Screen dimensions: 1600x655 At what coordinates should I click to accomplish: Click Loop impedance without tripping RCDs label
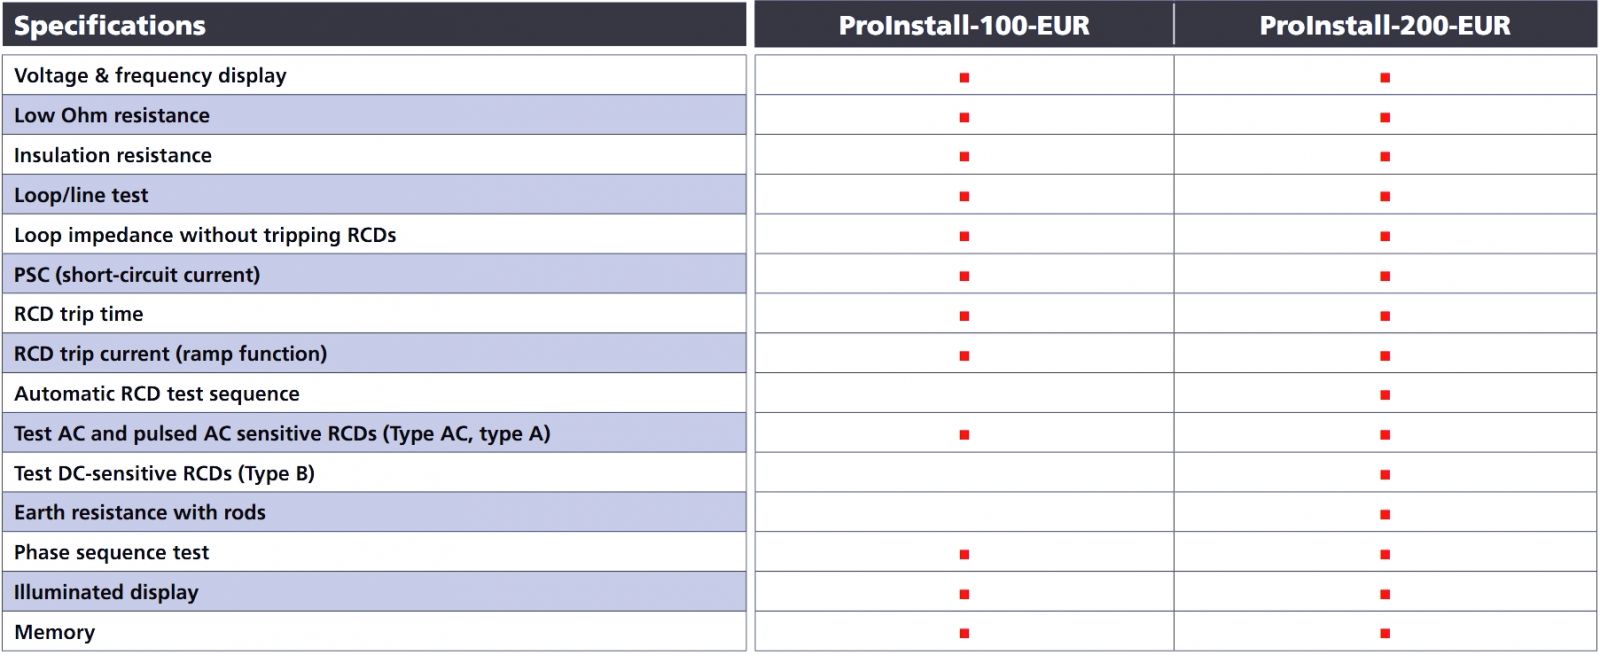point(205,235)
